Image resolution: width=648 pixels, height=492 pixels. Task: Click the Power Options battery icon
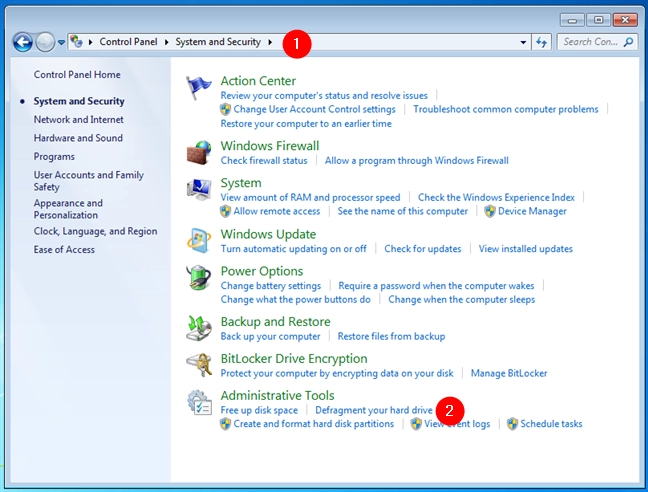click(199, 278)
